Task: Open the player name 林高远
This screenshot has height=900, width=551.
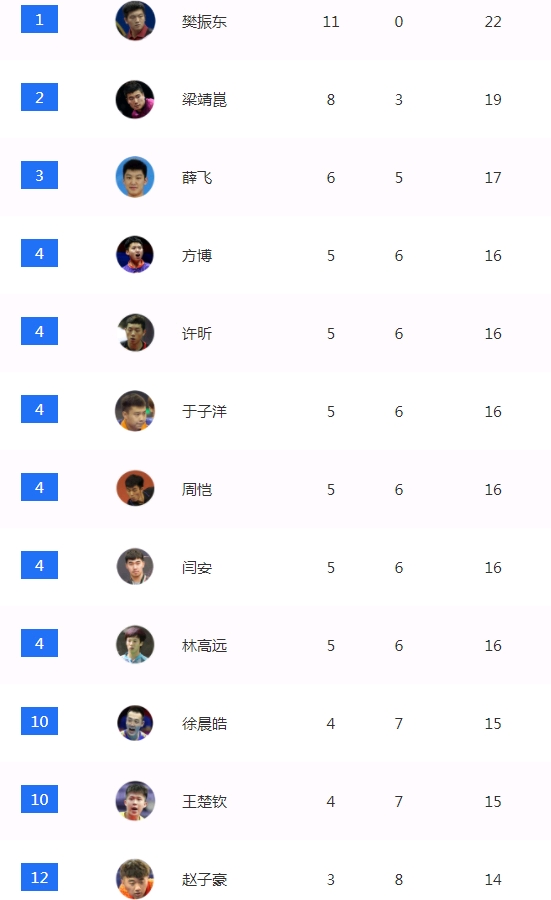Action: point(204,646)
